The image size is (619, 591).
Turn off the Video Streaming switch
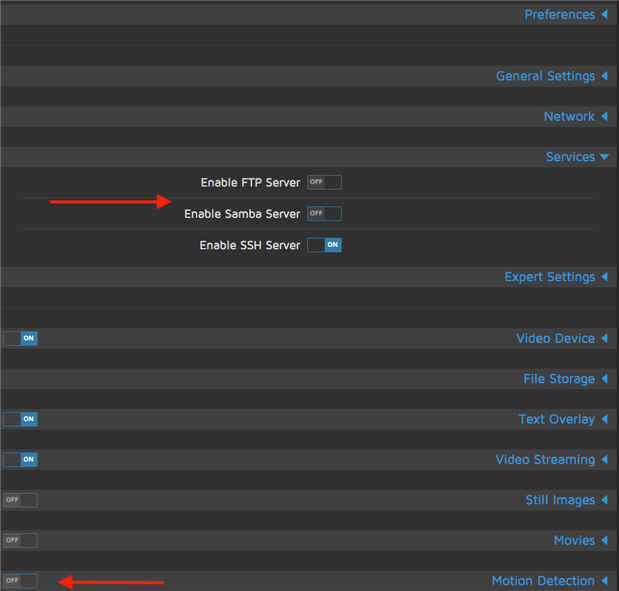pyautogui.click(x=20, y=459)
